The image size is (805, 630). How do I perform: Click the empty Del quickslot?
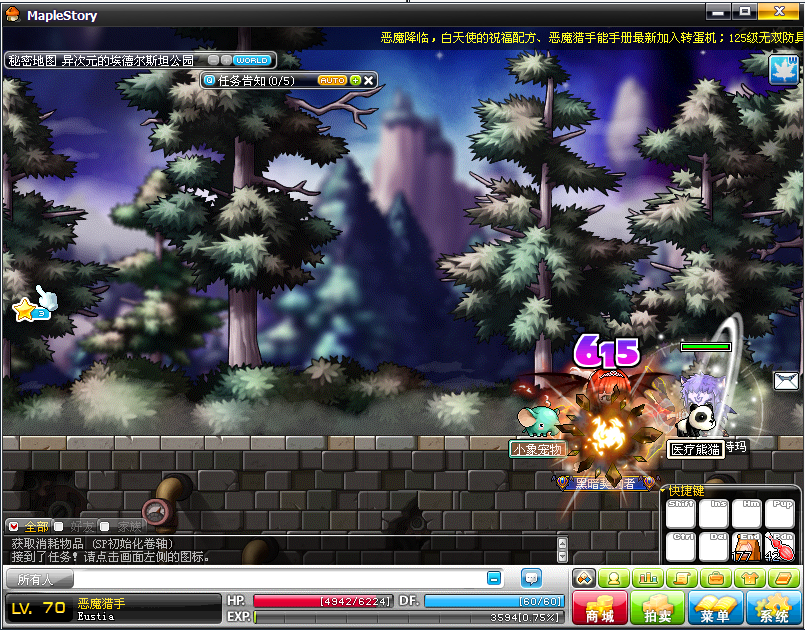coord(714,546)
